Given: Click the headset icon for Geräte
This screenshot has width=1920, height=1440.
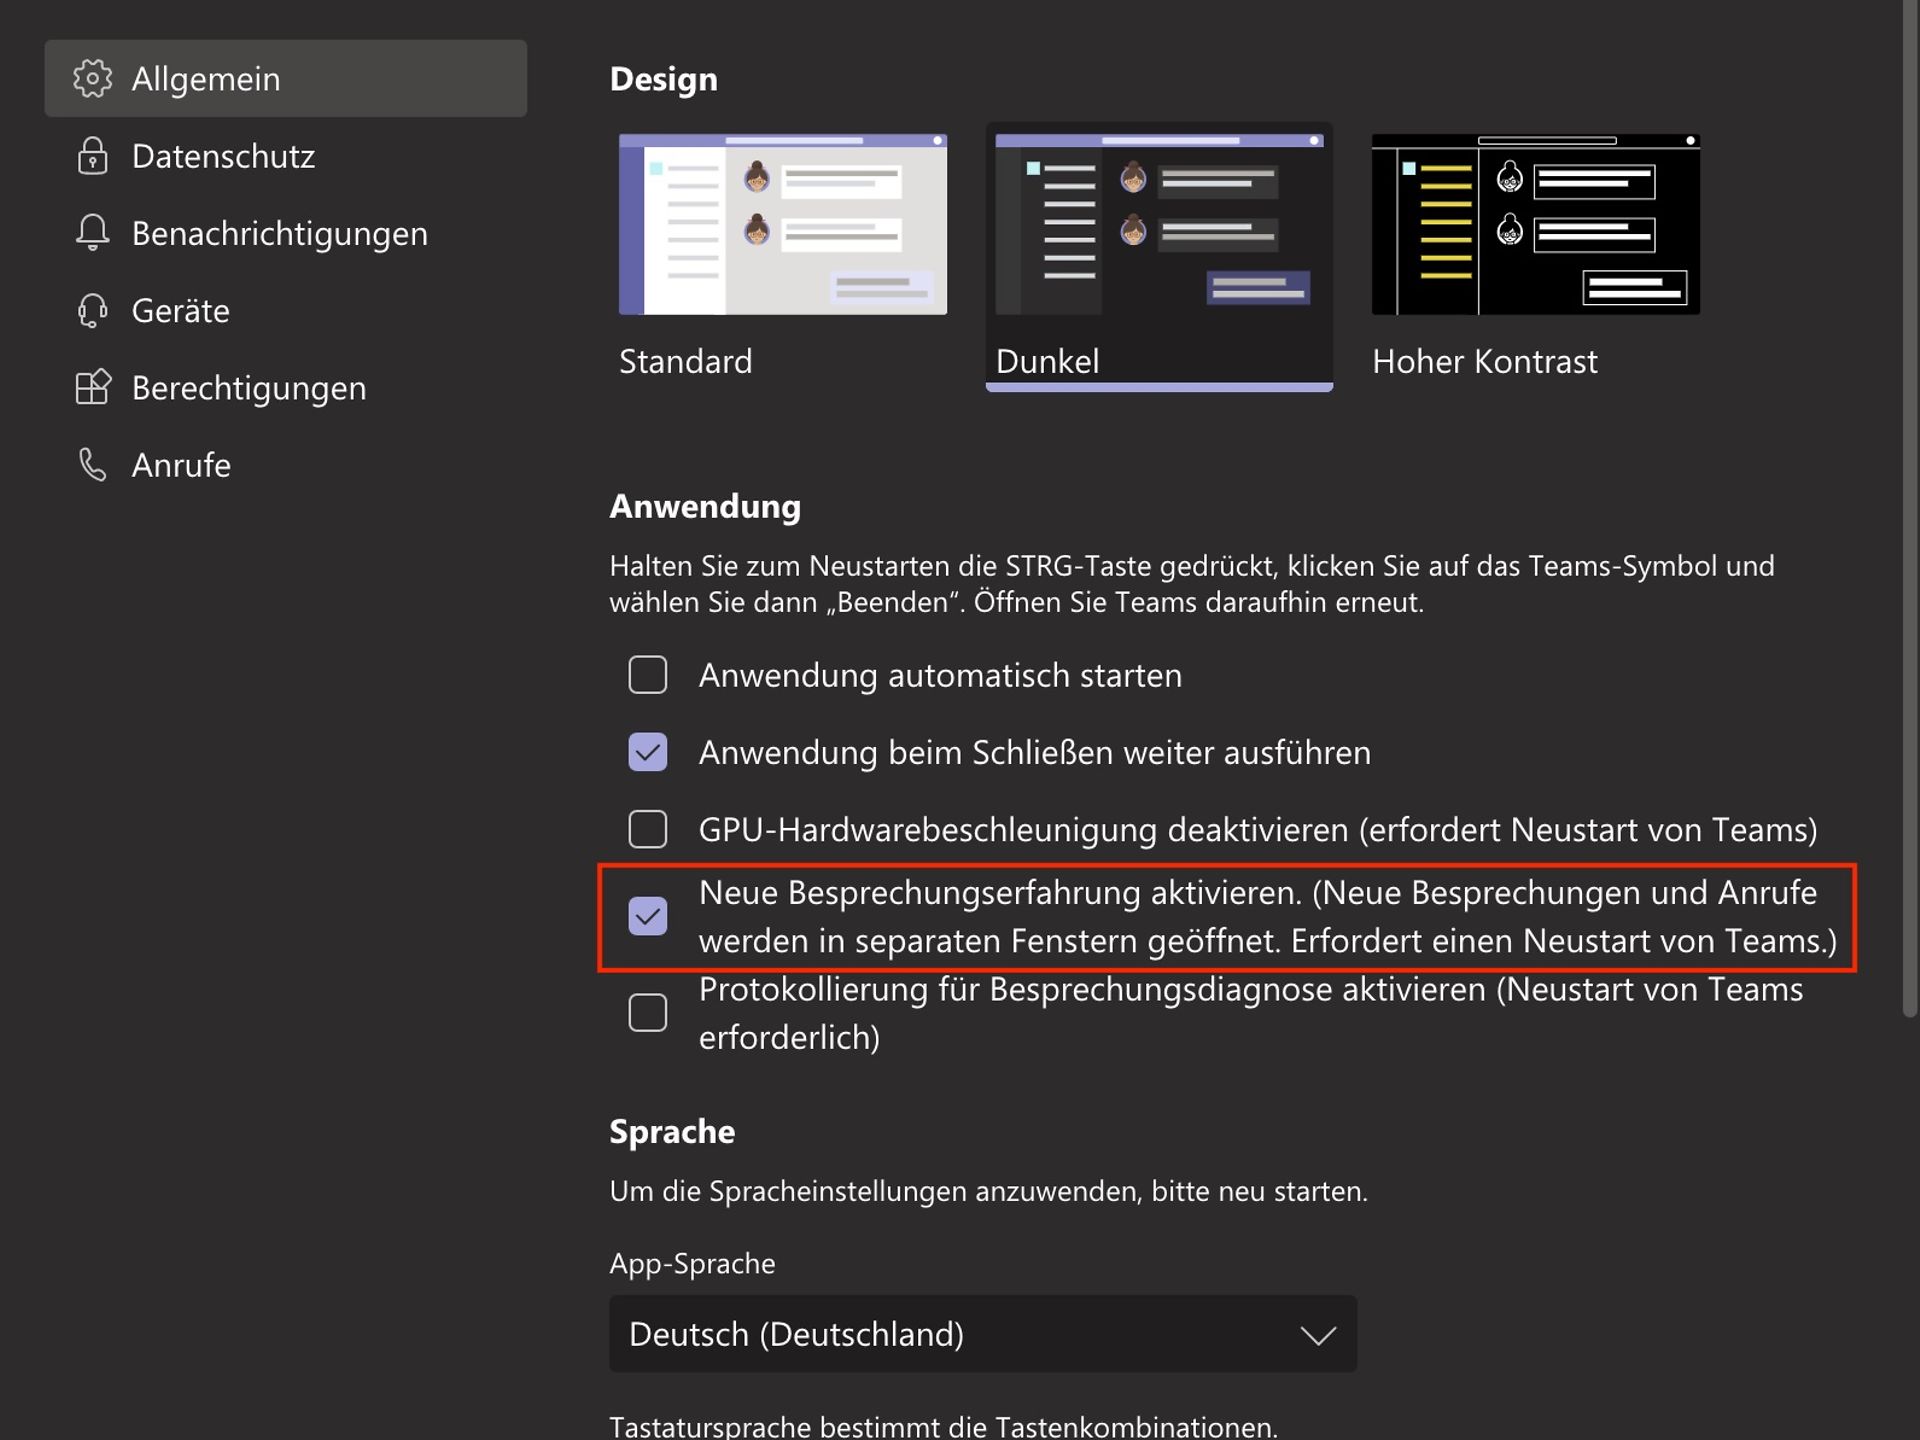Looking at the screenshot, I should coord(92,311).
